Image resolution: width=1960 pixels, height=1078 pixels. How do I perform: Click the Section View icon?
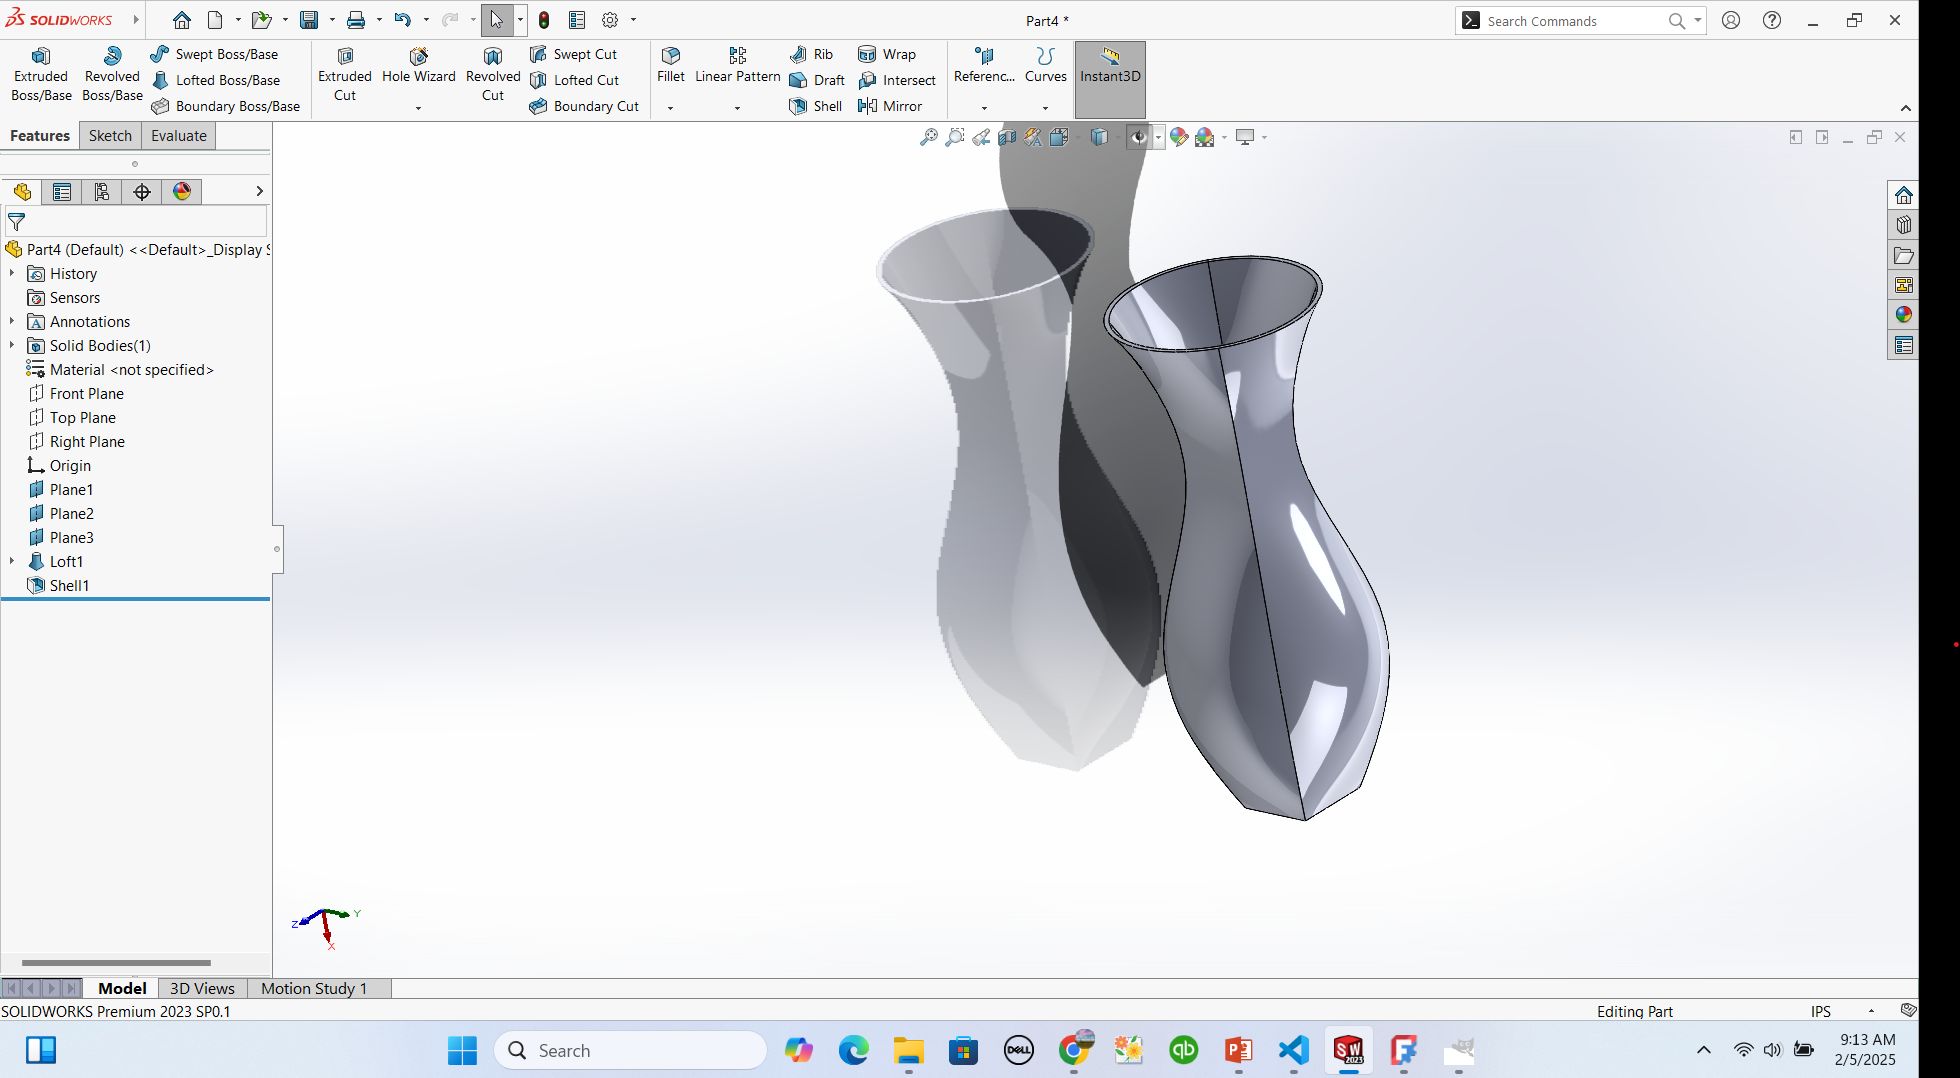coord(1007,137)
